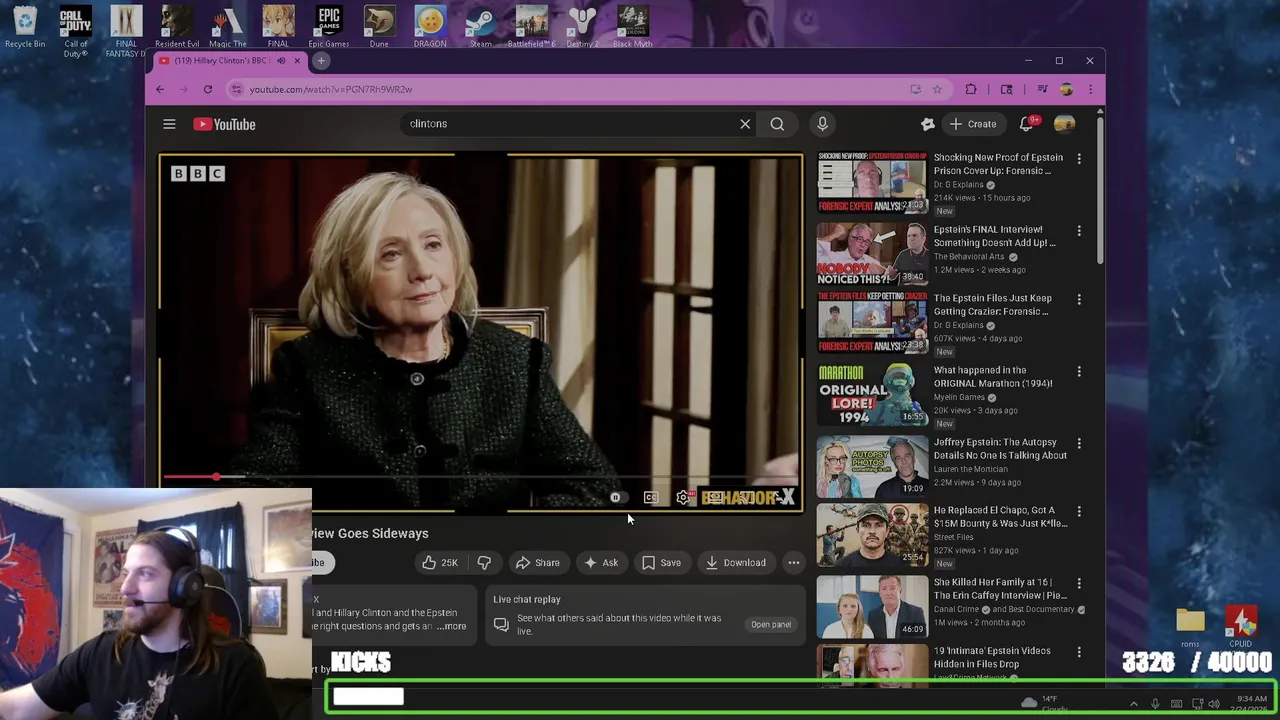Open the Destiny 2 desktop shortcut
The width and height of the screenshot is (1280, 720).
pos(582,27)
